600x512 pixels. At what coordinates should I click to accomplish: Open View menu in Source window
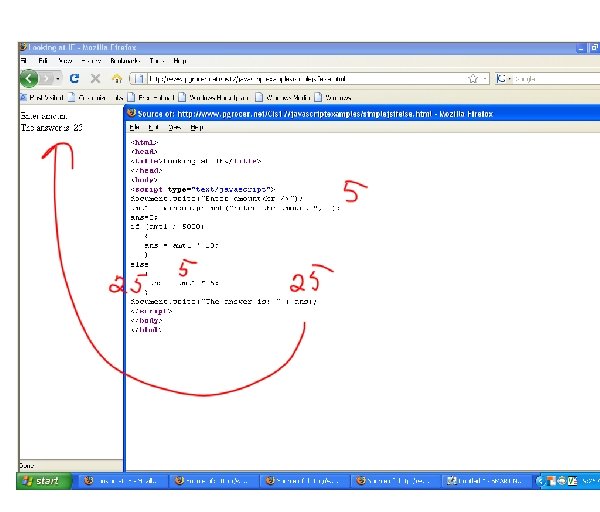[174, 127]
